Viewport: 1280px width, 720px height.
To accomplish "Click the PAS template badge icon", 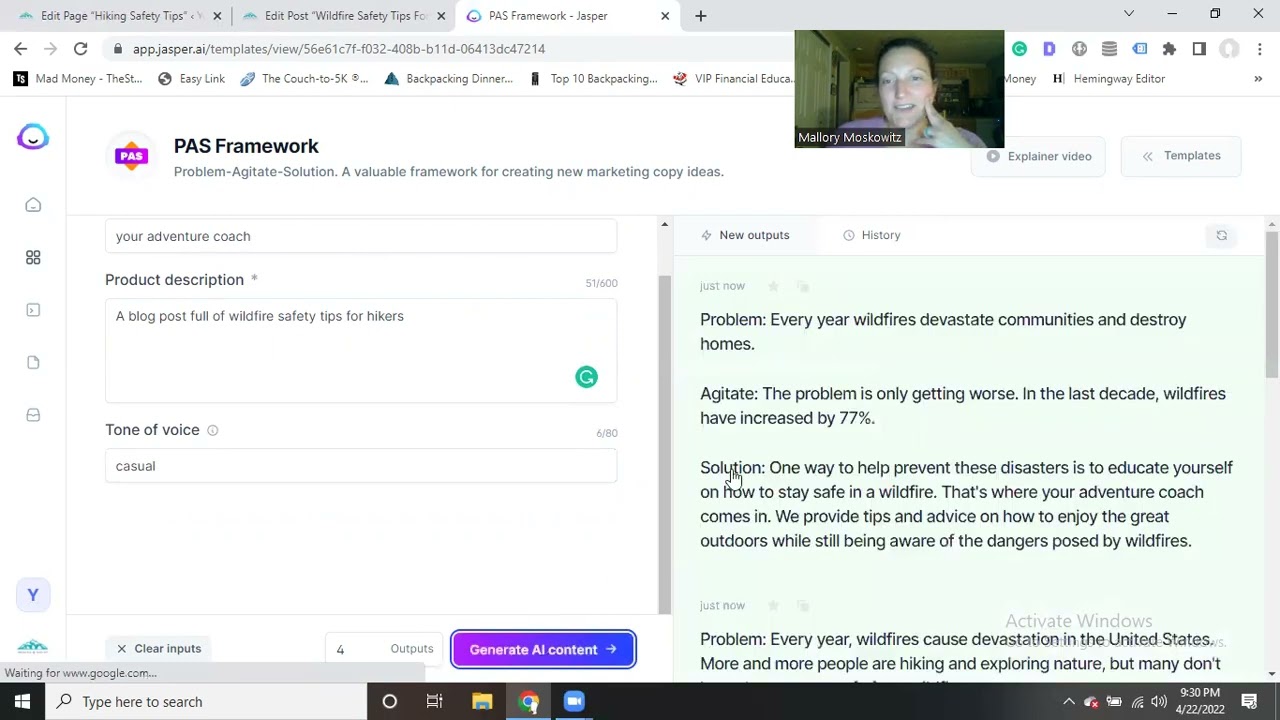I will point(131,155).
